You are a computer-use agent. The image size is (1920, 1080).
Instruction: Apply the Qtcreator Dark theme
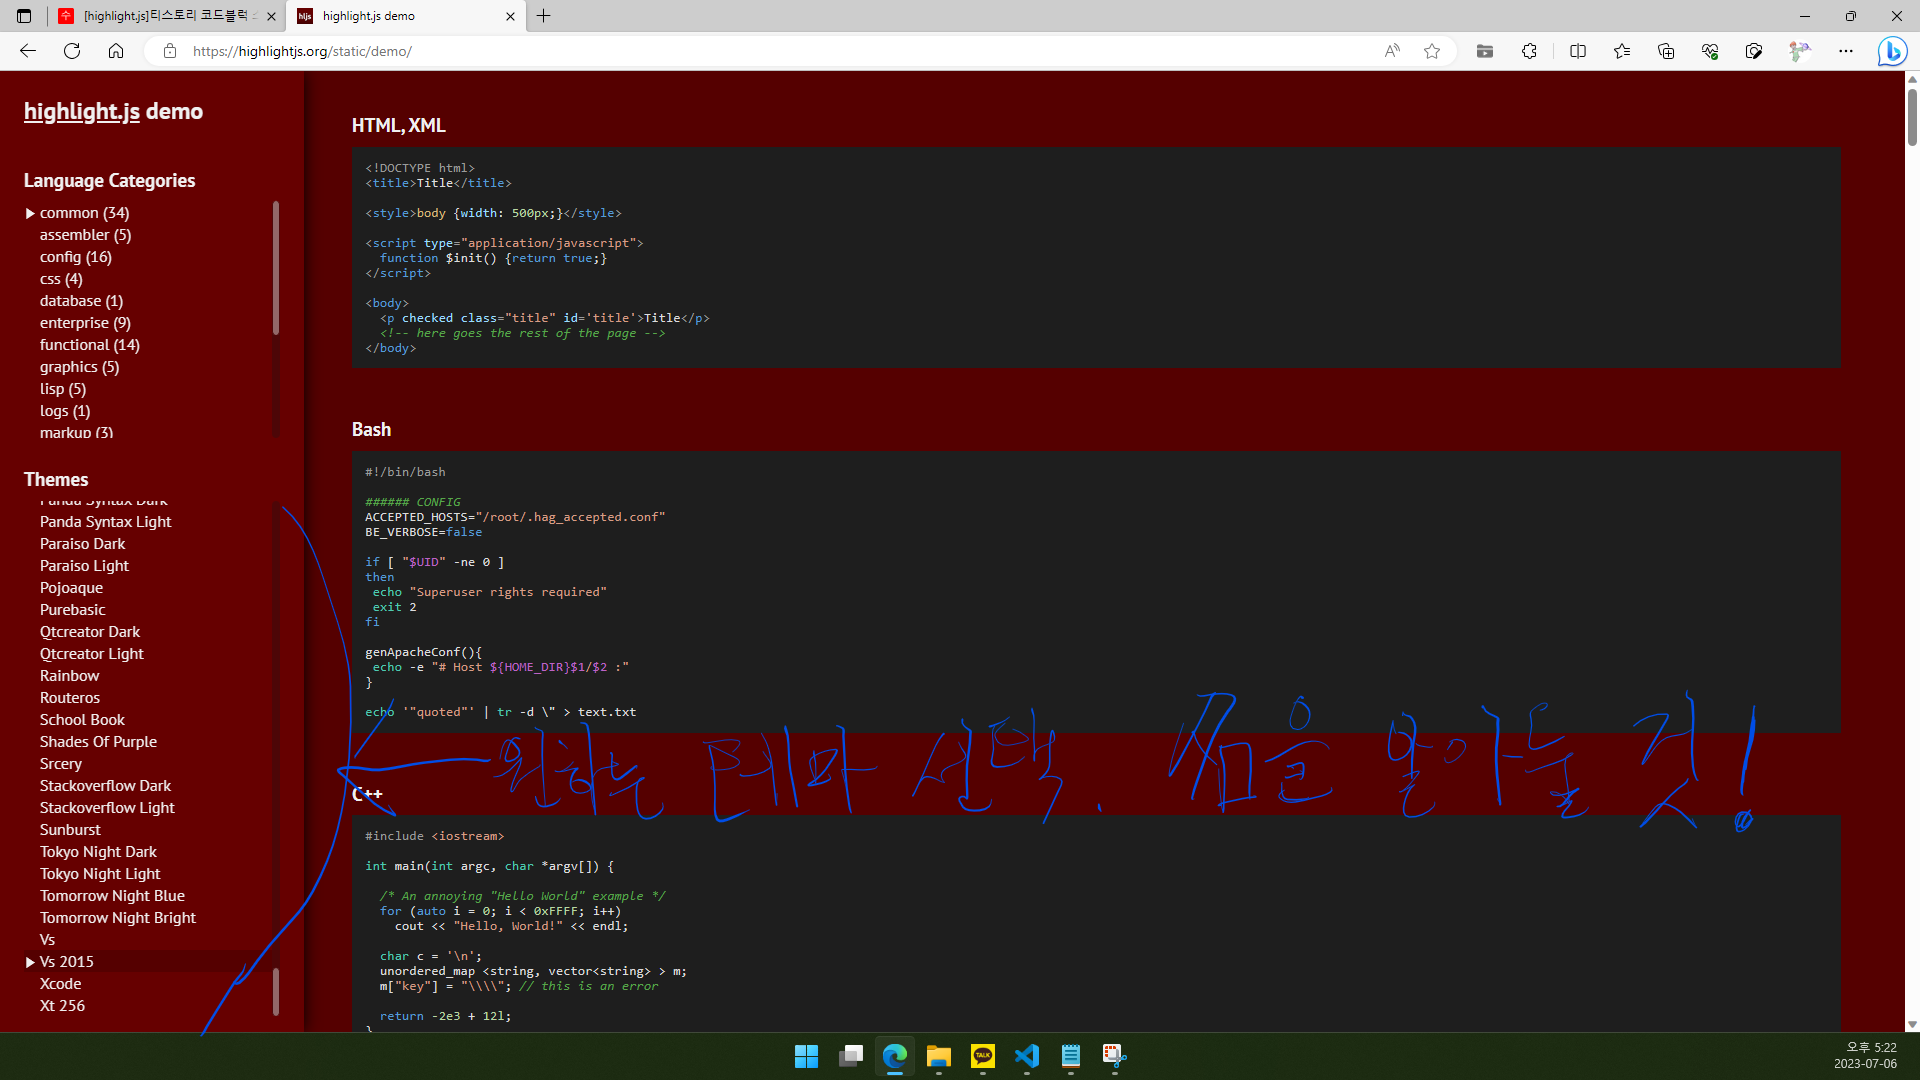click(x=90, y=632)
